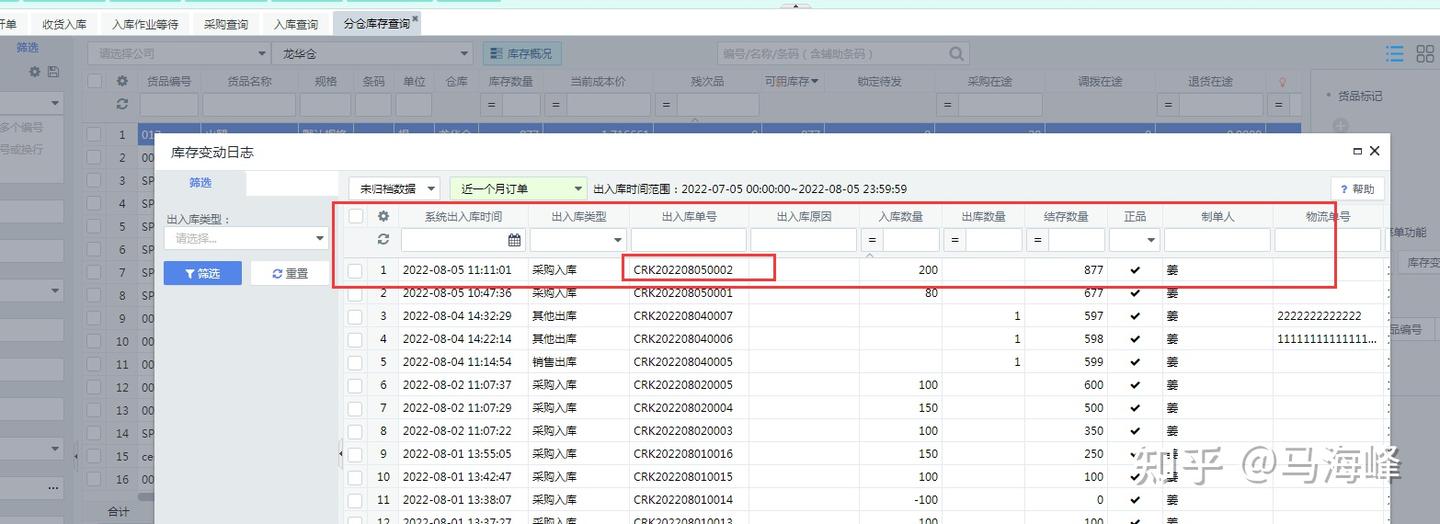The image size is (1440, 524).
Task: Switch to grid tile view icon
Action: [1425, 53]
